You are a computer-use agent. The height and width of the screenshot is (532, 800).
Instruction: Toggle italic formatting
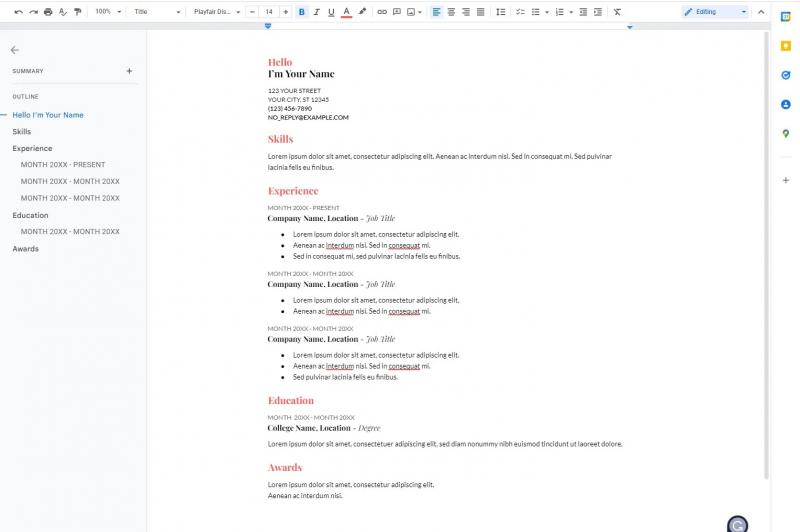(316, 12)
